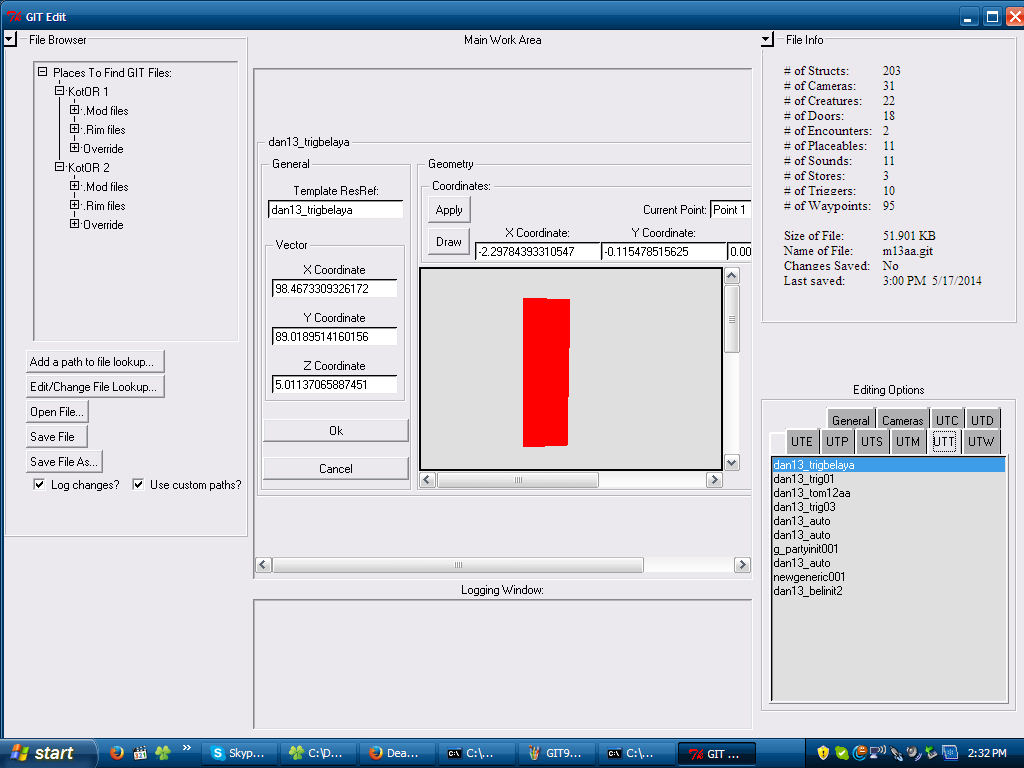Click the Main Work Area horizontal scrollbar thumb
This screenshot has width=1024, height=768.
[x=458, y=565]
